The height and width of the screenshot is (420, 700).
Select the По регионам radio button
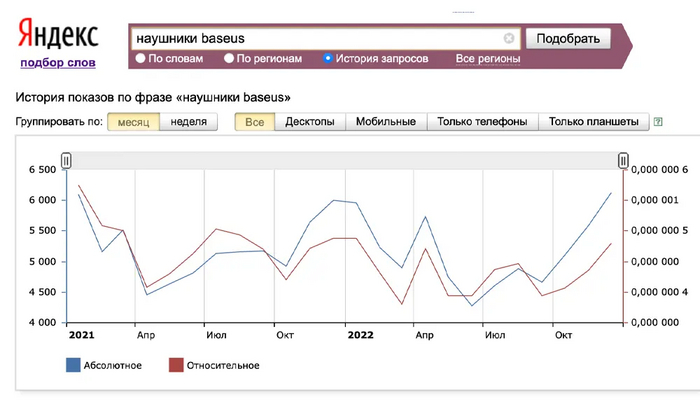229,59
